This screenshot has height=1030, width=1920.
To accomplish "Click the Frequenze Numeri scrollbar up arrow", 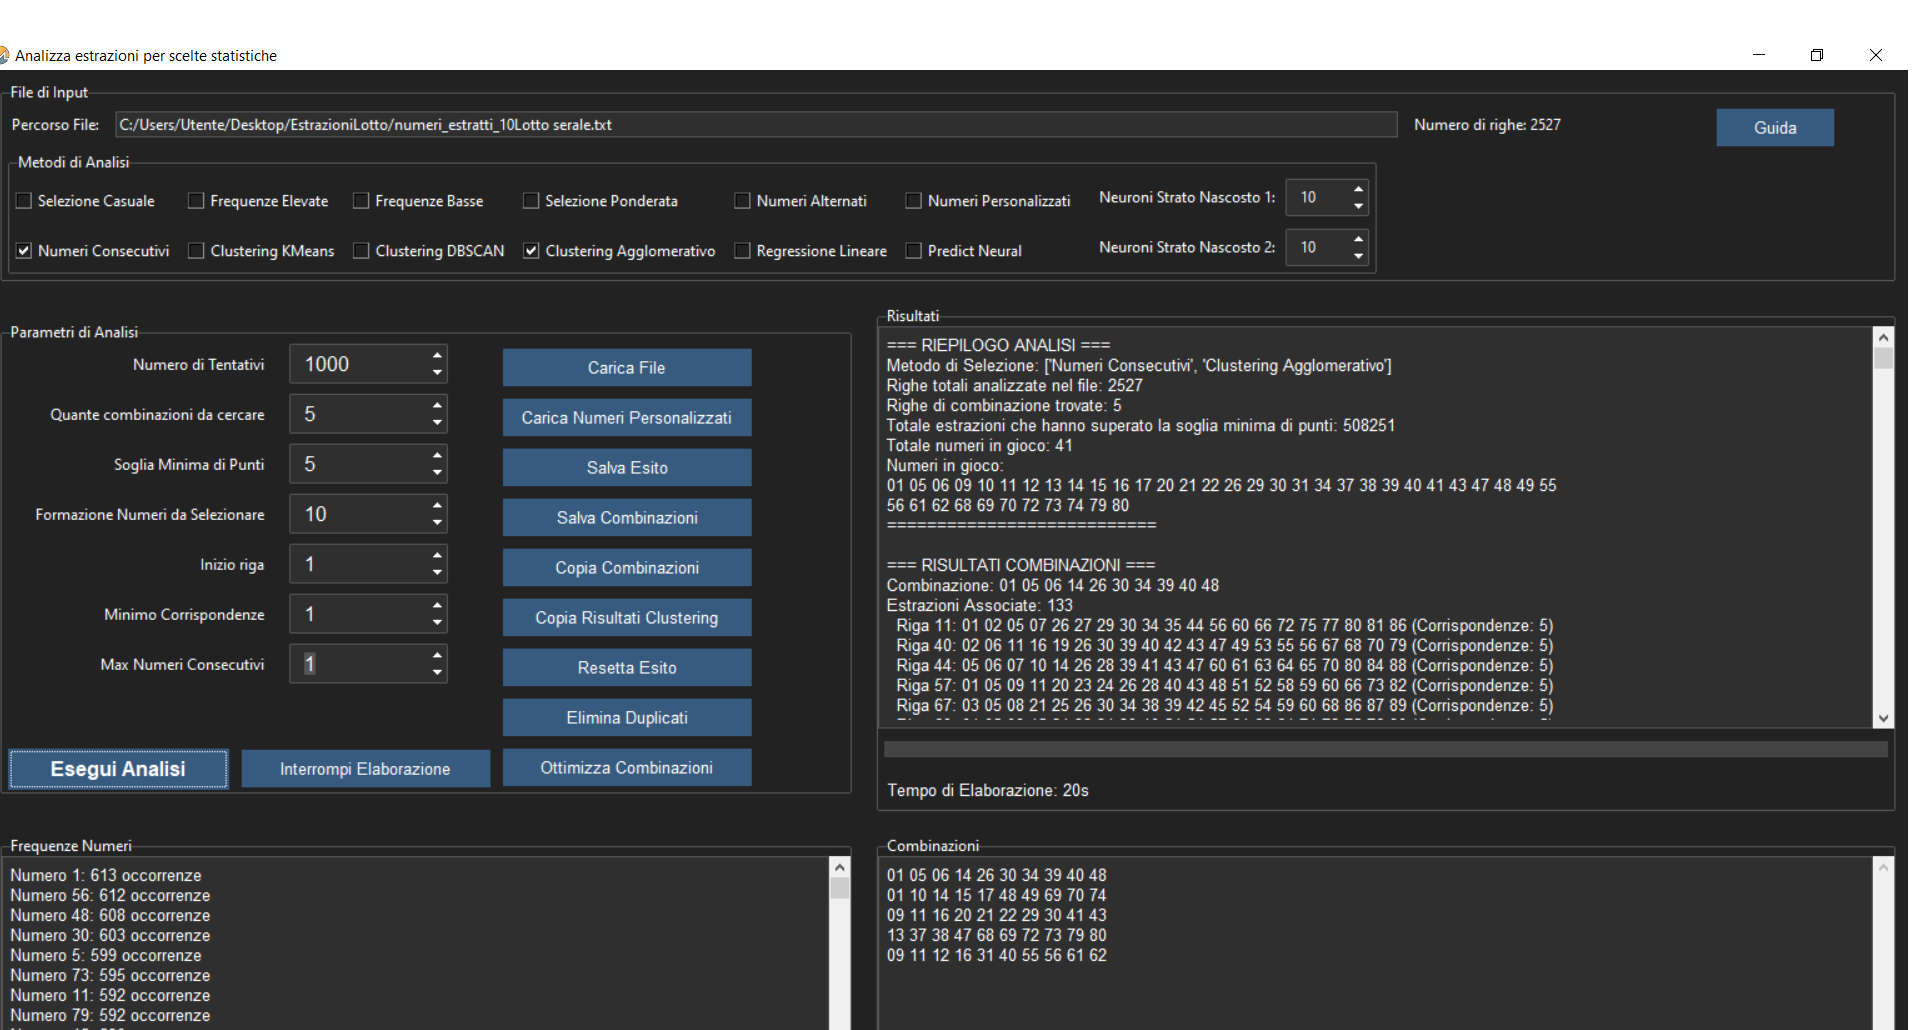I will tap(840, 867).
